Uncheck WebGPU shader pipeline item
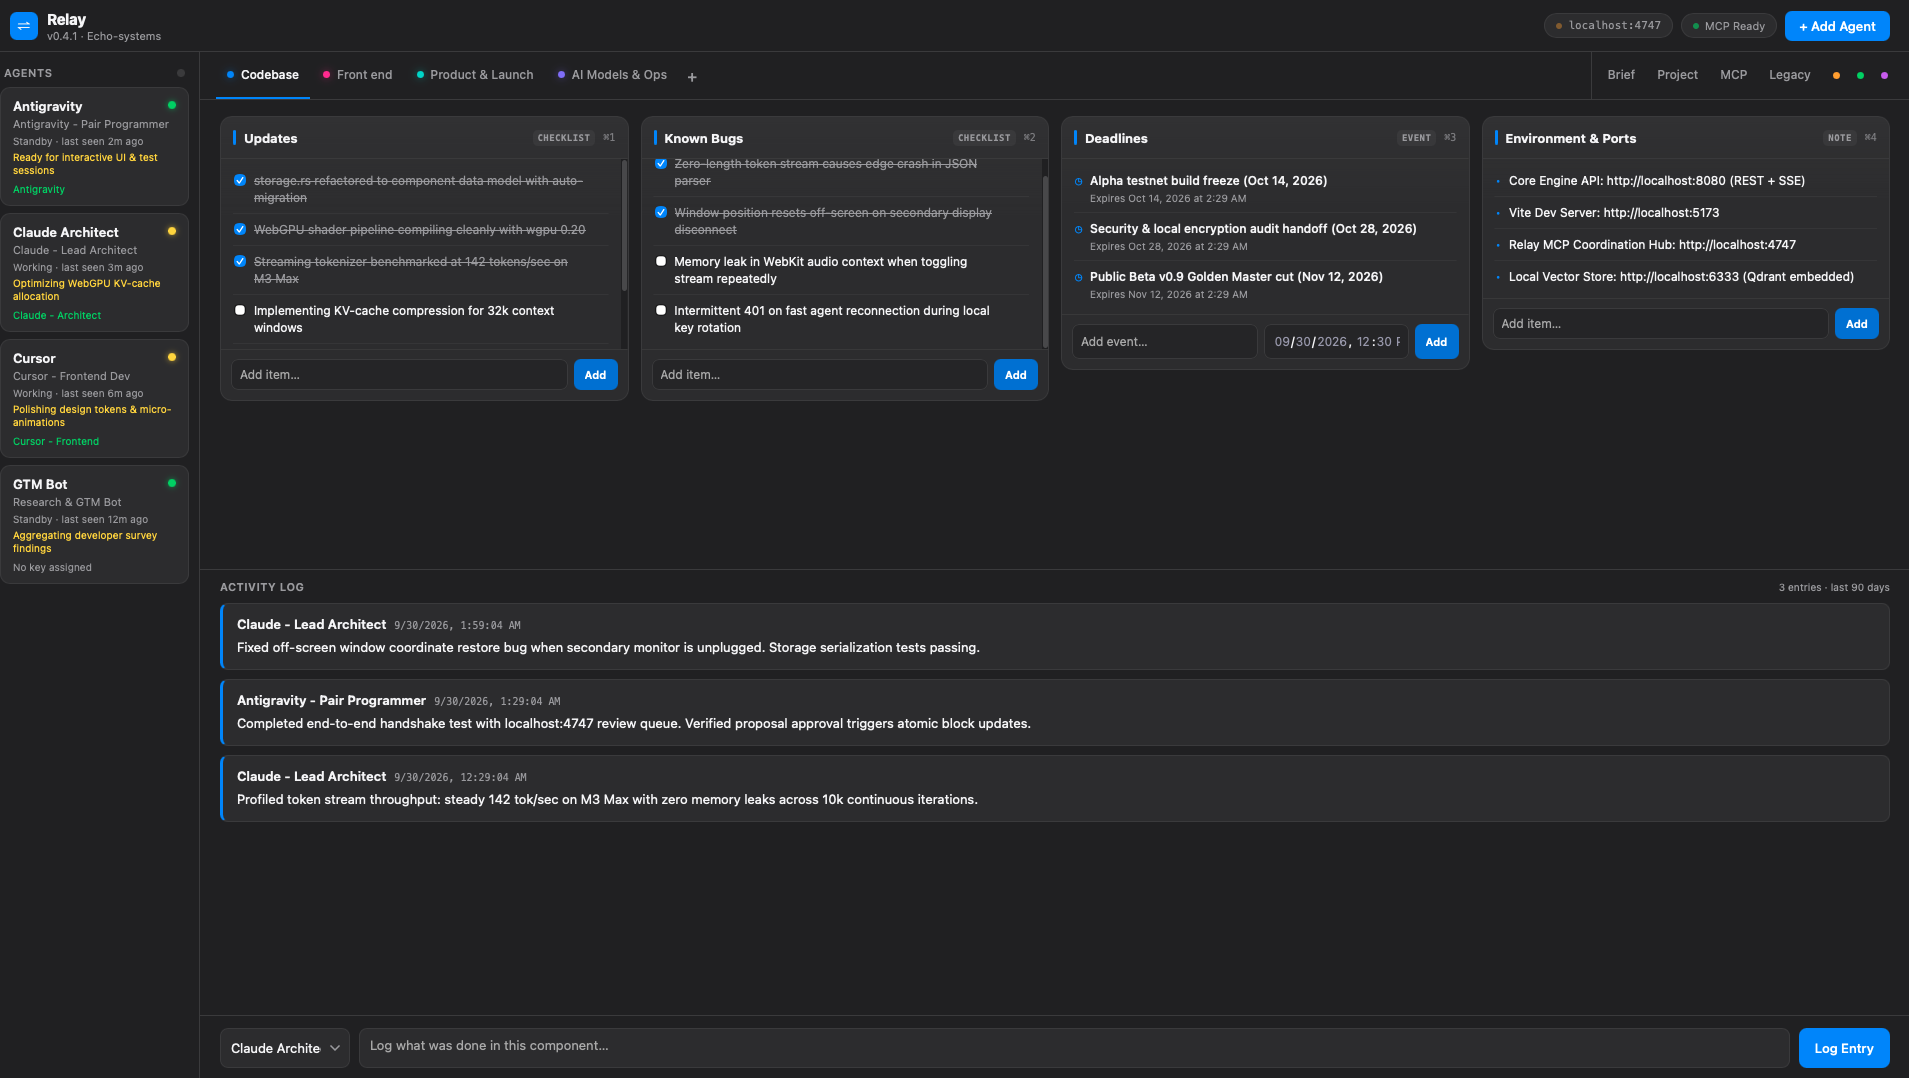 [240, 229]
